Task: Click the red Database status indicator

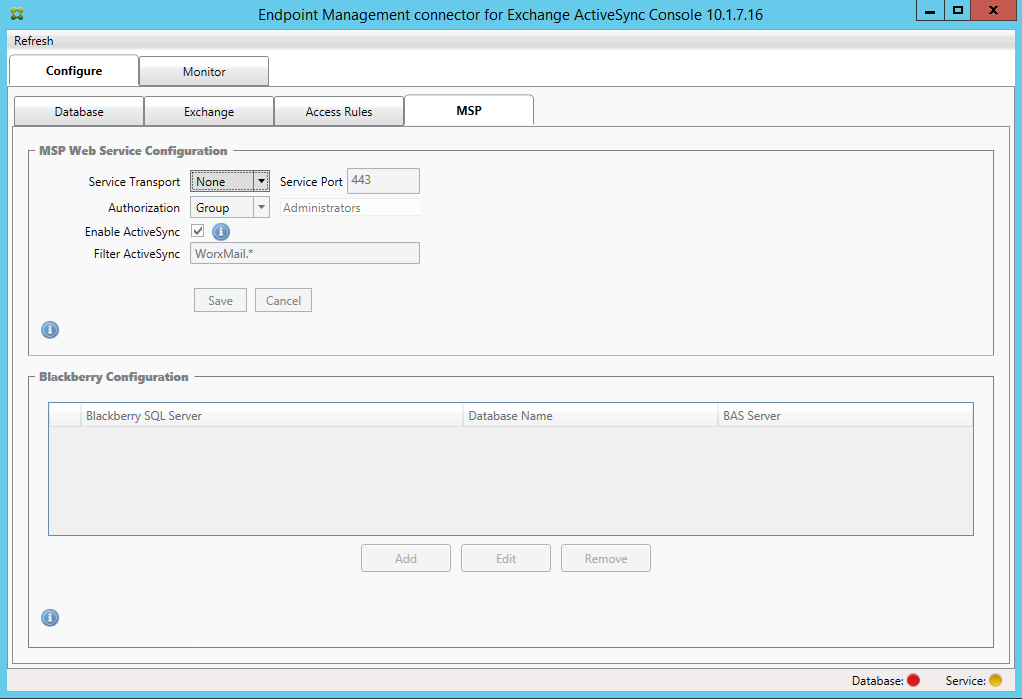Action: pos(913,681)
